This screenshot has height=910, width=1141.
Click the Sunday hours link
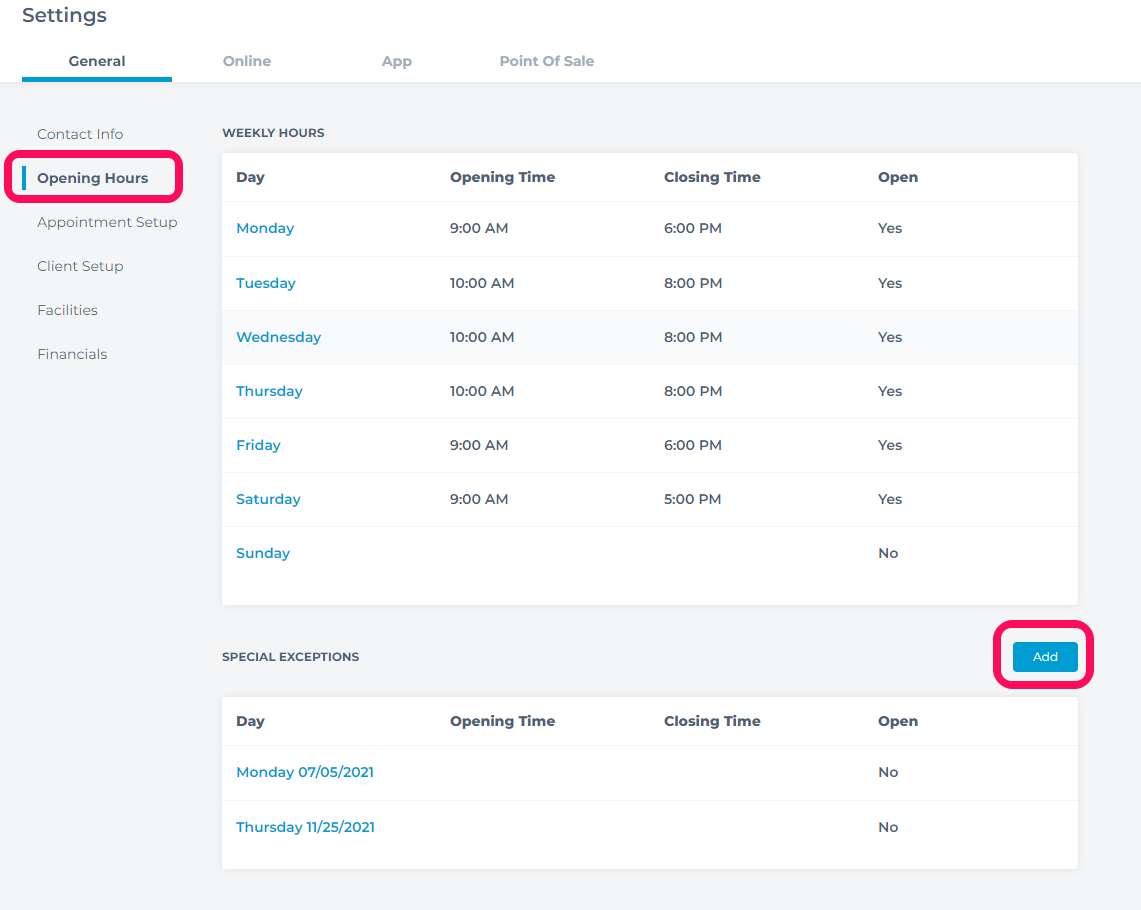263,553
